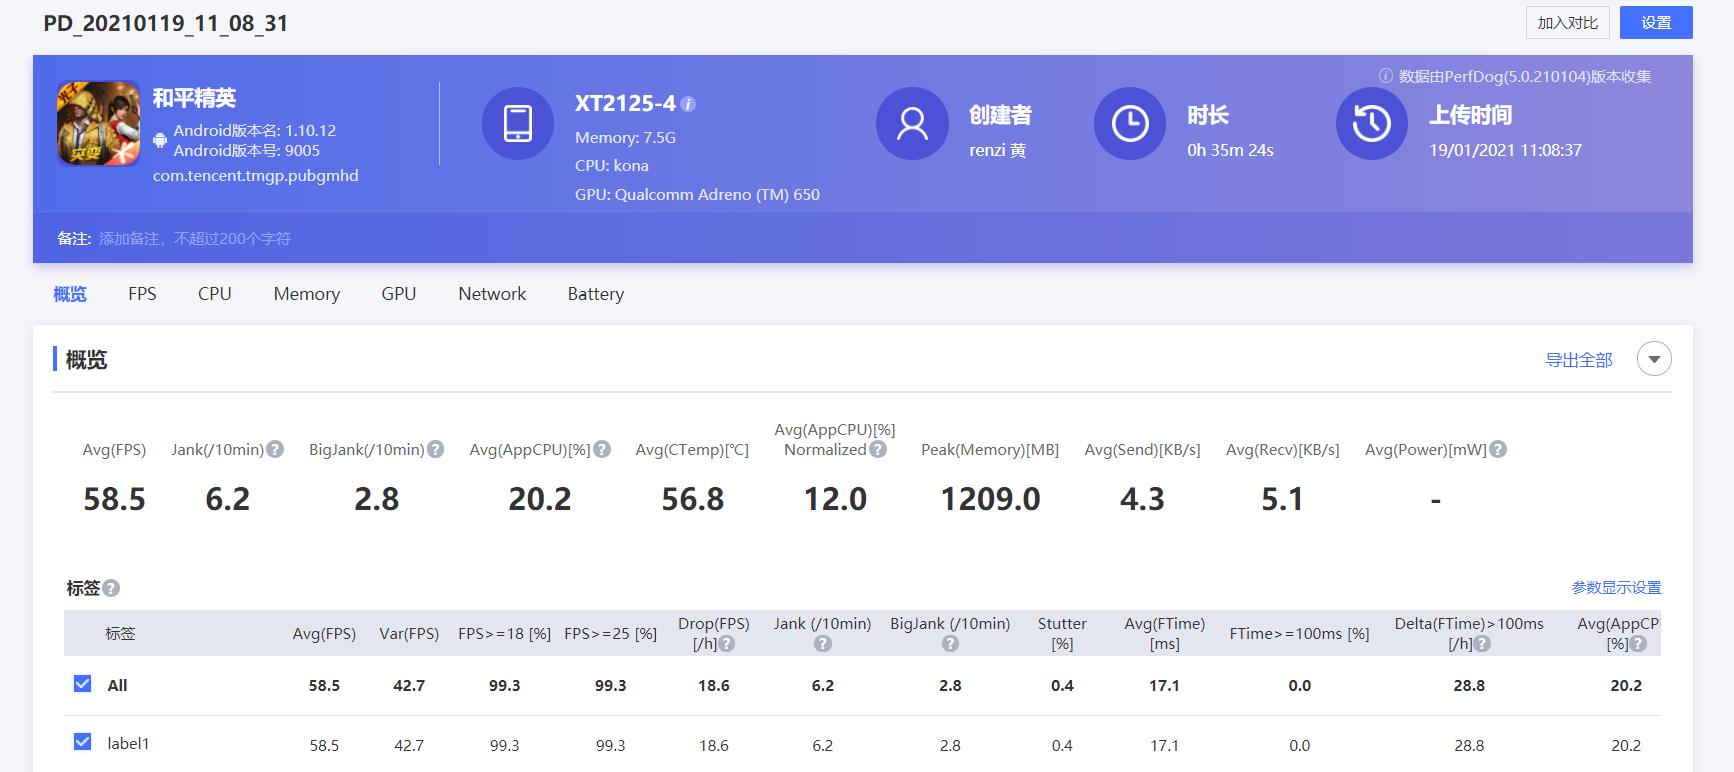
Task: Click the device phone icon
Action: [x=517, y=123]
